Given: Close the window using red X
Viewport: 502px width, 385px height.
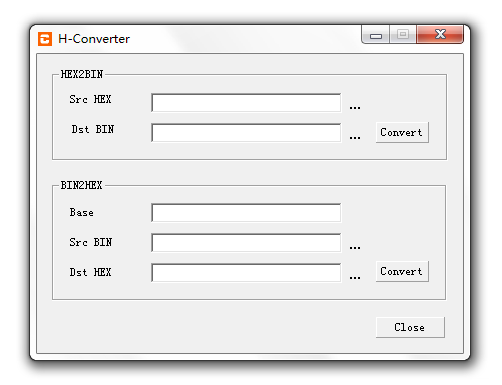Looking at the screenshot, I should click(440, 34).
